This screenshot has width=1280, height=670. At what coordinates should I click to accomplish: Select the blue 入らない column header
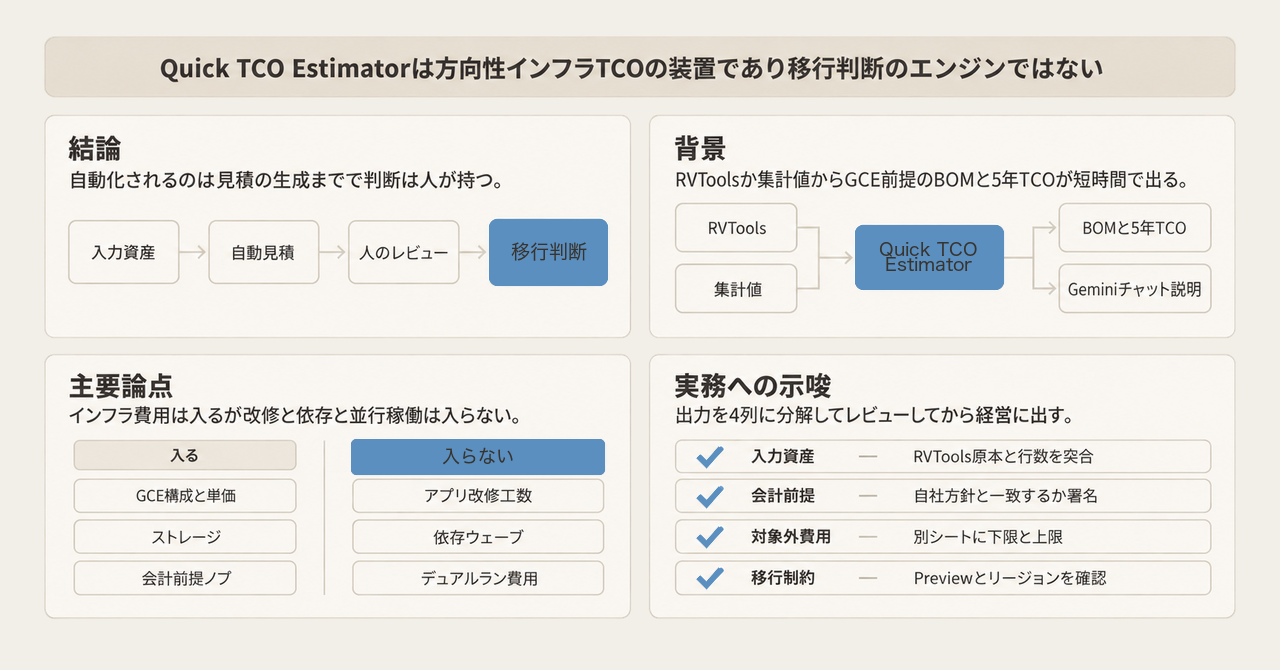(478, 456)
